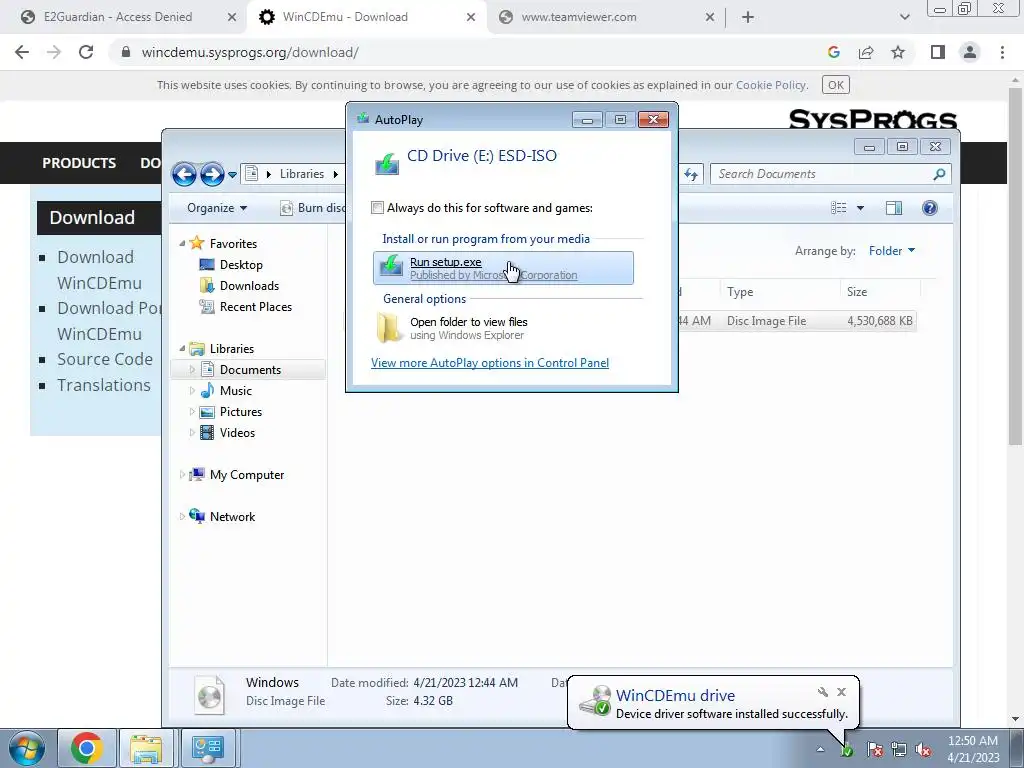The image size is (1024, 768).
Task: Dismiss cookie notice with OK
Action: click(836, 85)
